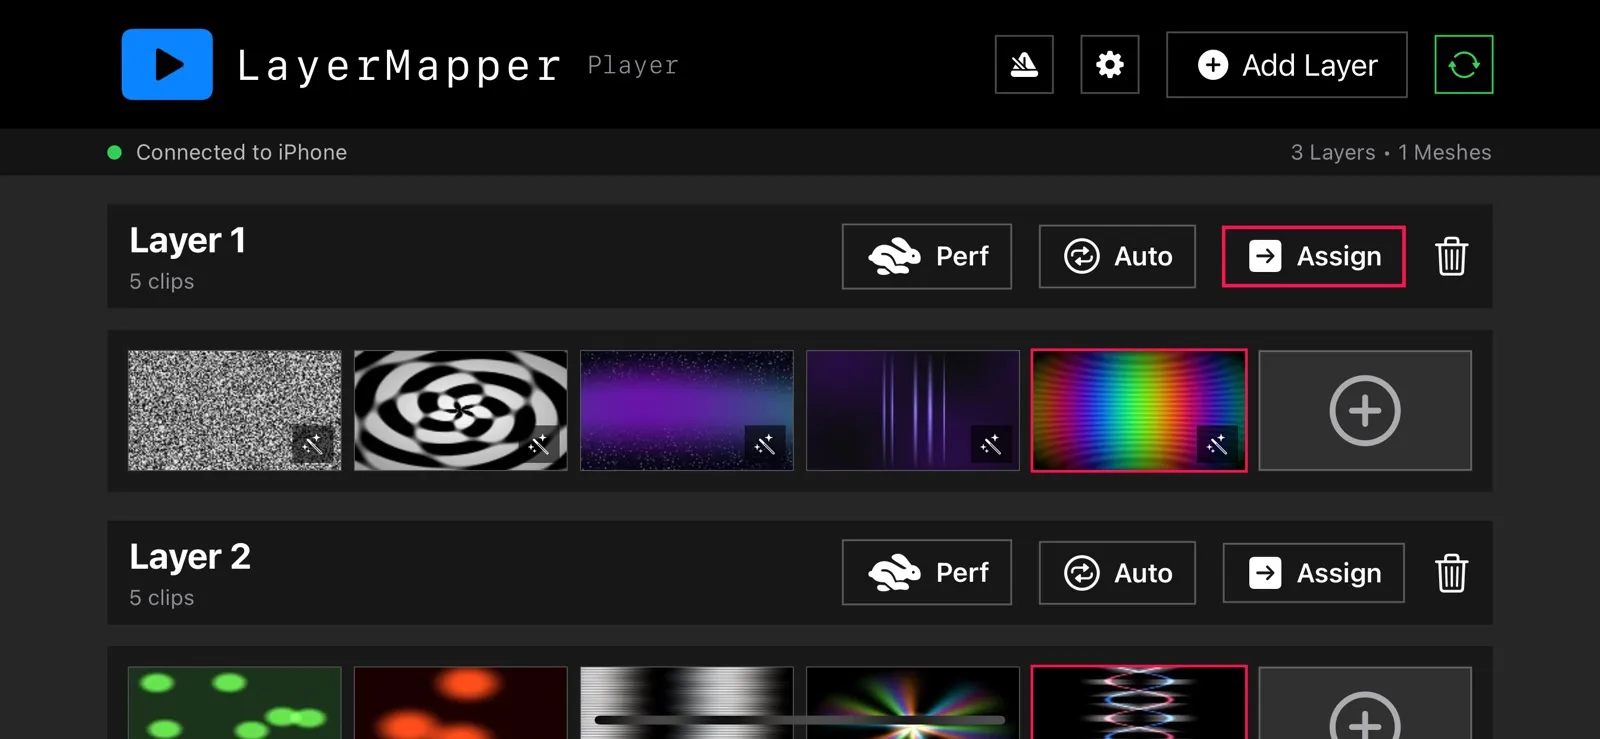Select the static noise clip thumbnail
Image resolution: width=1600 pixels, height=739 pixels.
click(x=234, y=410)
